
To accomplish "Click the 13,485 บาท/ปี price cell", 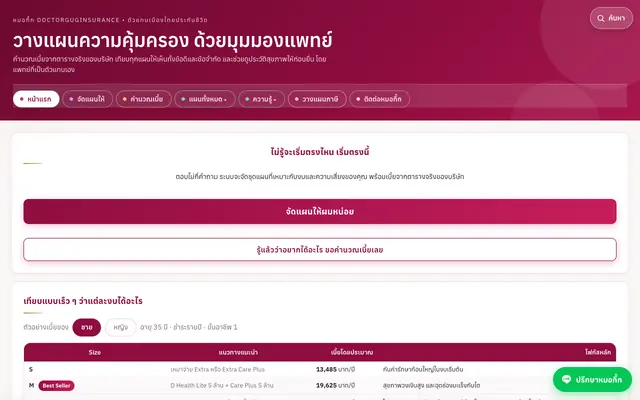I will pos(336,369).
